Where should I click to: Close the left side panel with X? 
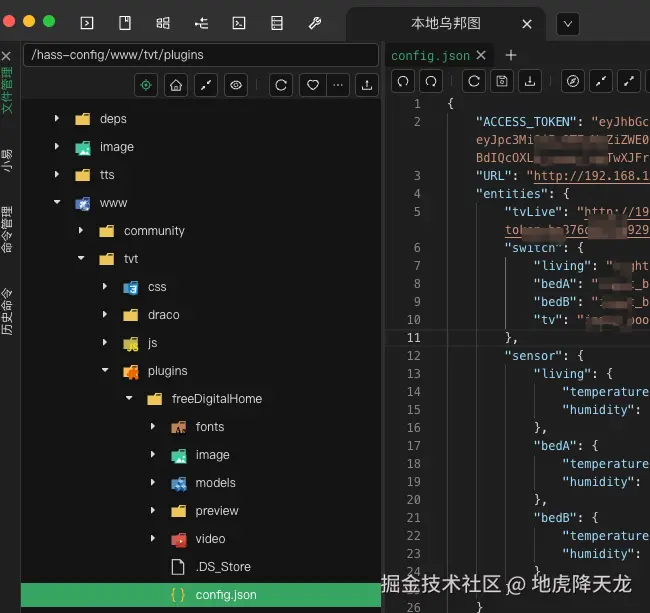click(6, 56)
